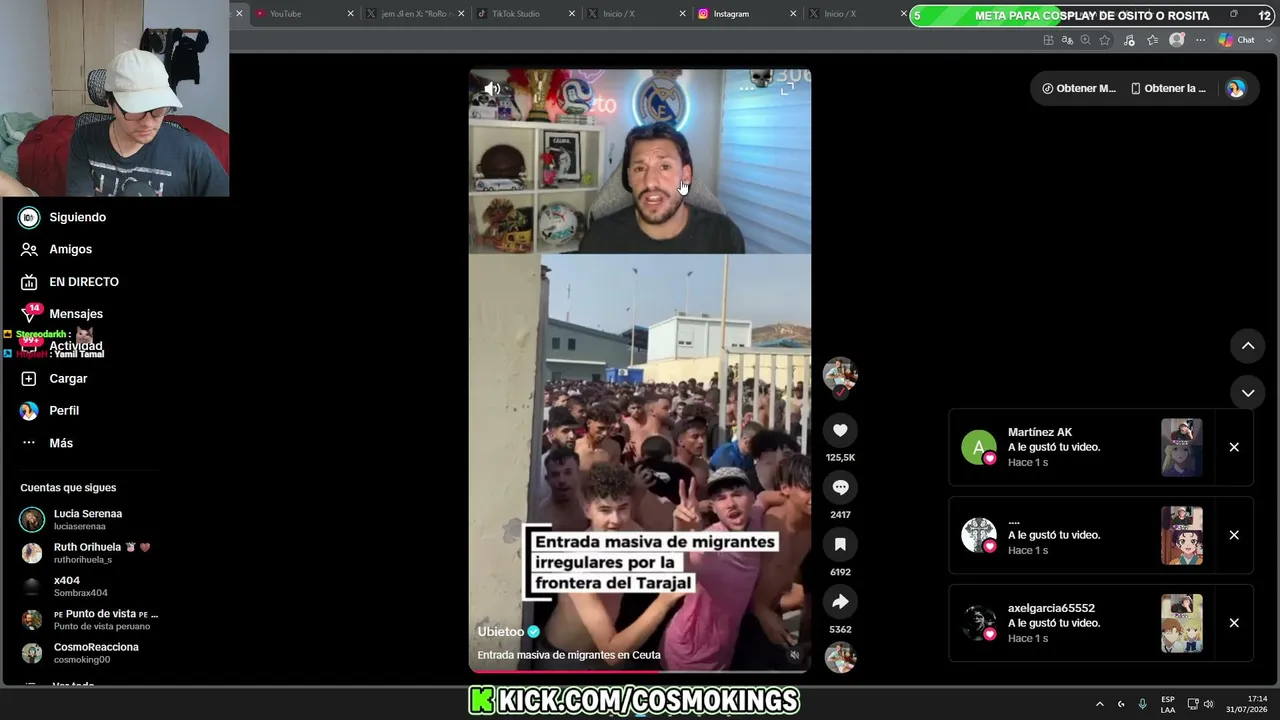View video thumbnail in axelgarcia65552 notification
This screenshot has width=1280, height=720.
[x=1182, y=623]
